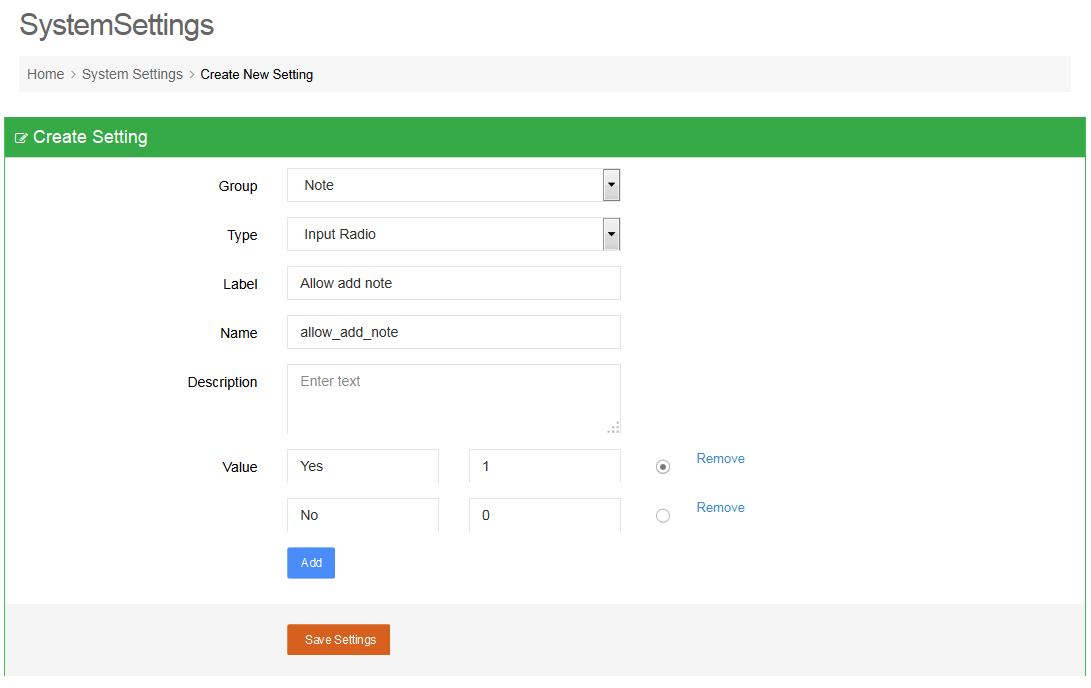Select the radio button for No row

[x=663, y=516]
